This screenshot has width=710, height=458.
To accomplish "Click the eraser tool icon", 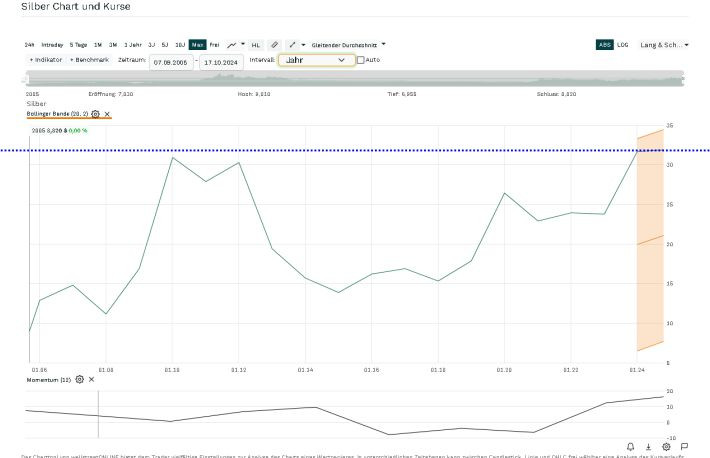I will coord(274,45).
